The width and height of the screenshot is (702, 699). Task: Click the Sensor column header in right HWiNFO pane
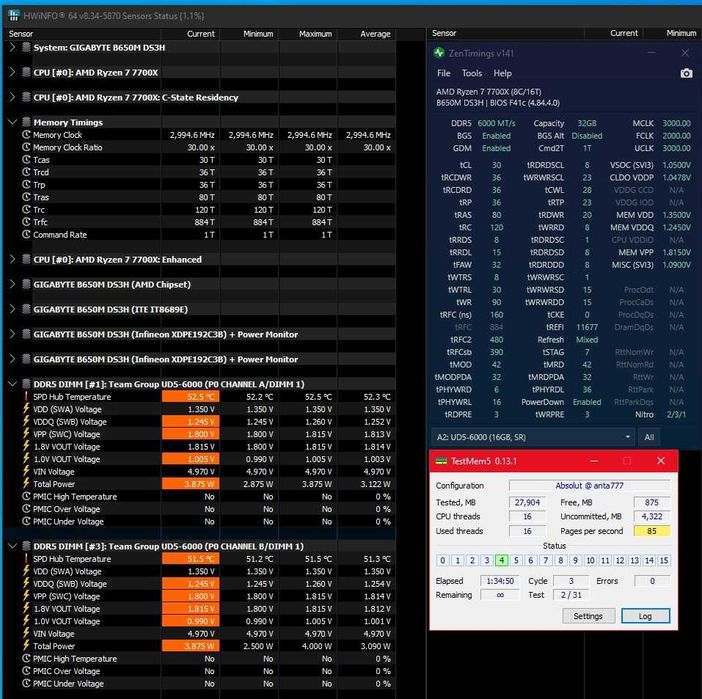click(x=505, y=34)
